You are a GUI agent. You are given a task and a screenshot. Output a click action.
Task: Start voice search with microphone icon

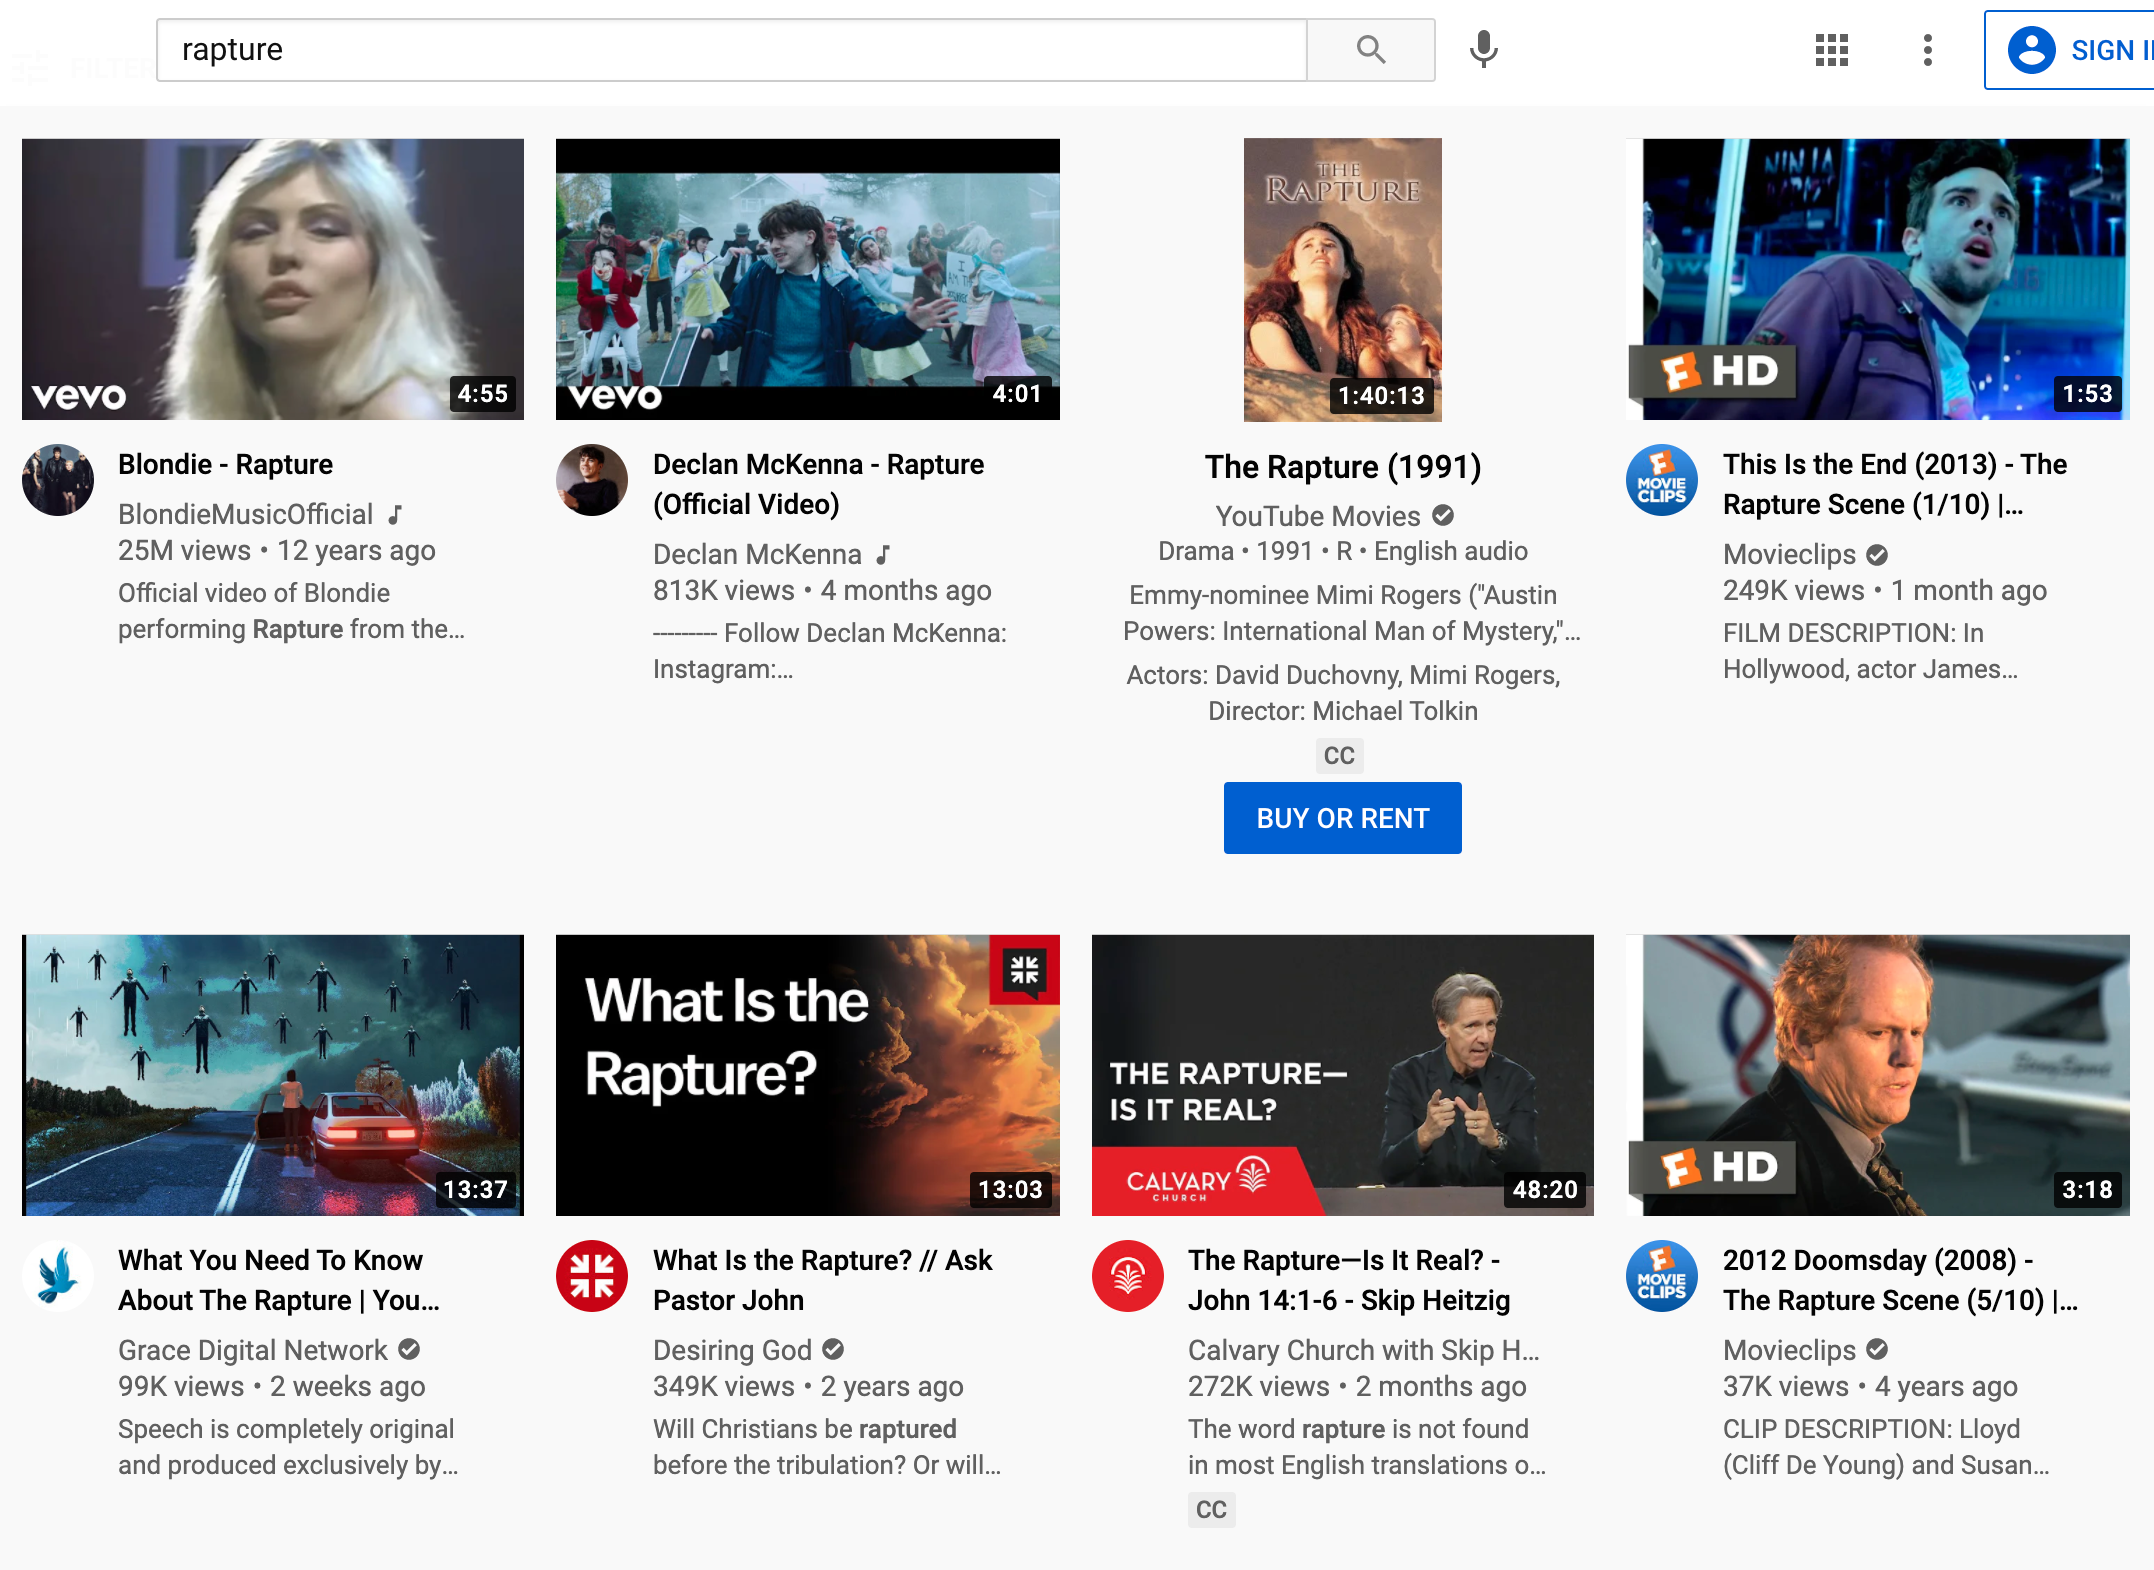pos(1483,50)
